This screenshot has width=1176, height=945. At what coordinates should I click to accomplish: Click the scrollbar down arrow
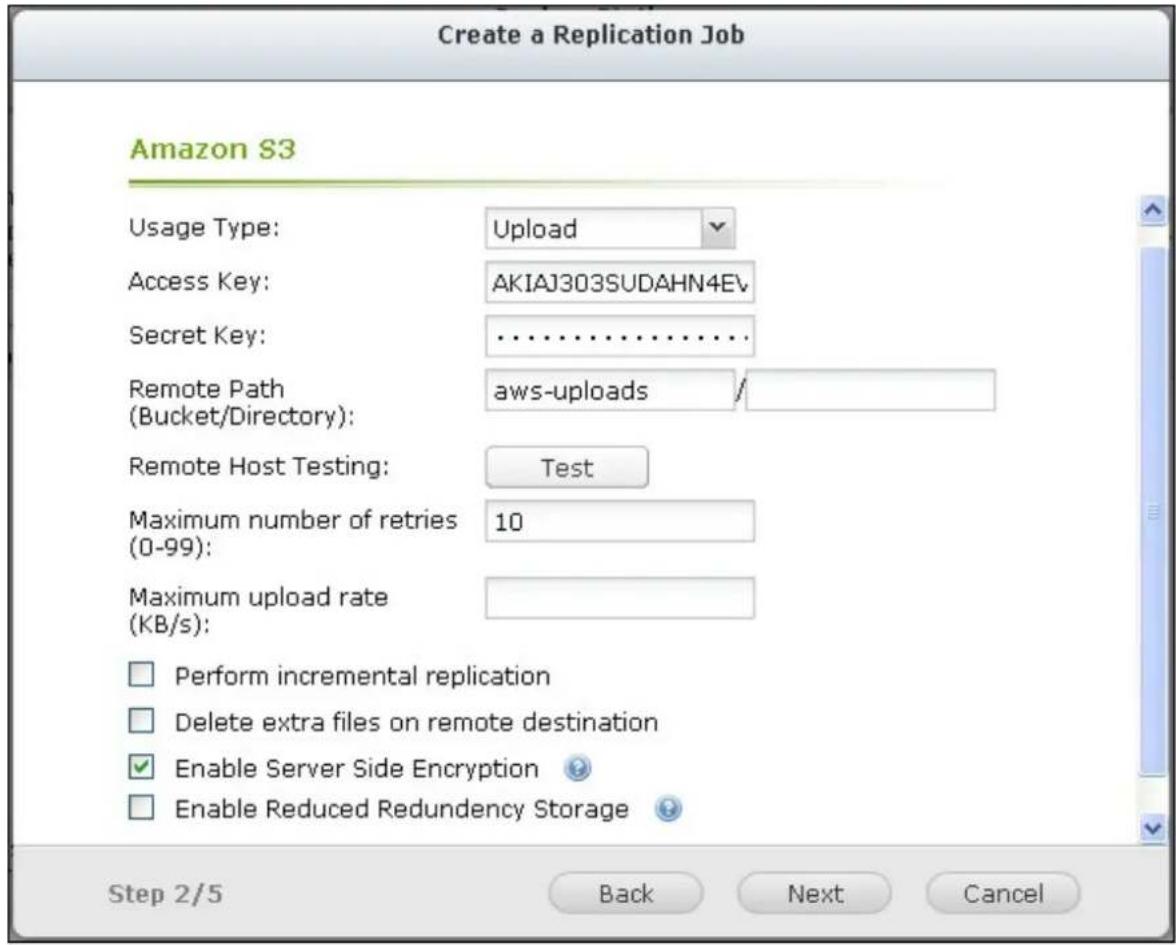click(x=1152, y=829)
